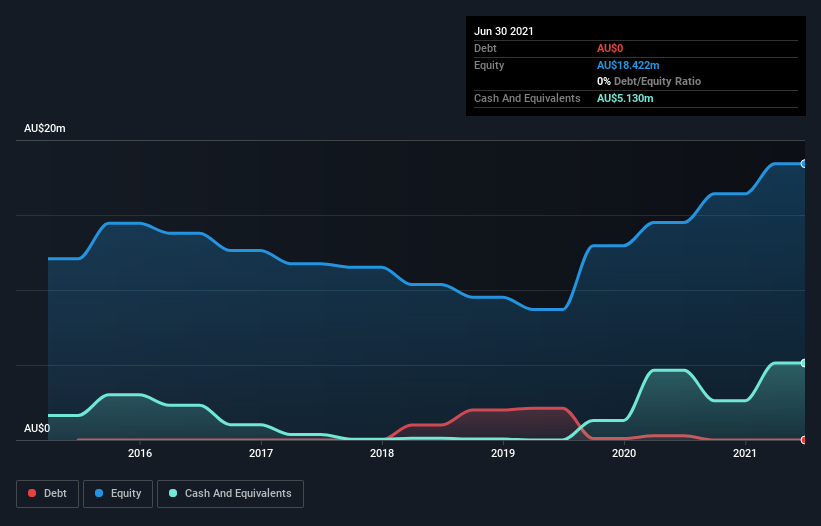
Task: Select the 2020 x-axis label
Action: pyautogui.click(x=624, y=453)
